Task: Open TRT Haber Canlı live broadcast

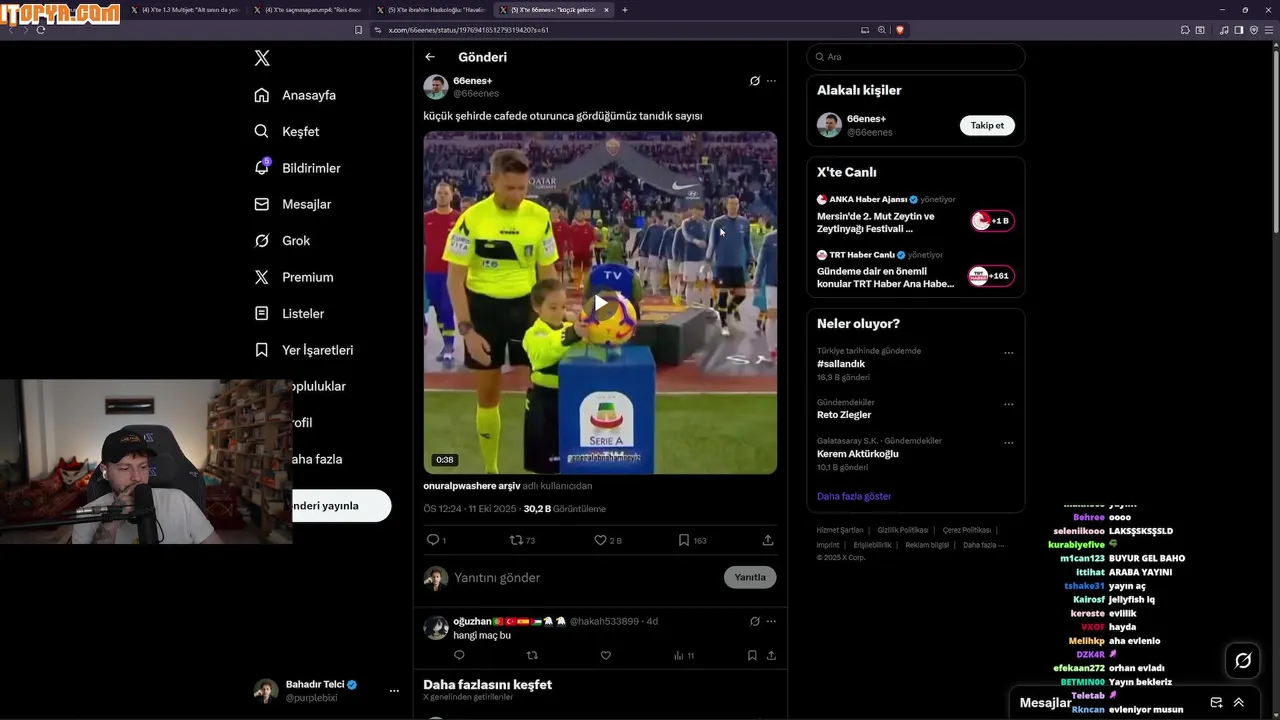Action: [x=916, y=270]
